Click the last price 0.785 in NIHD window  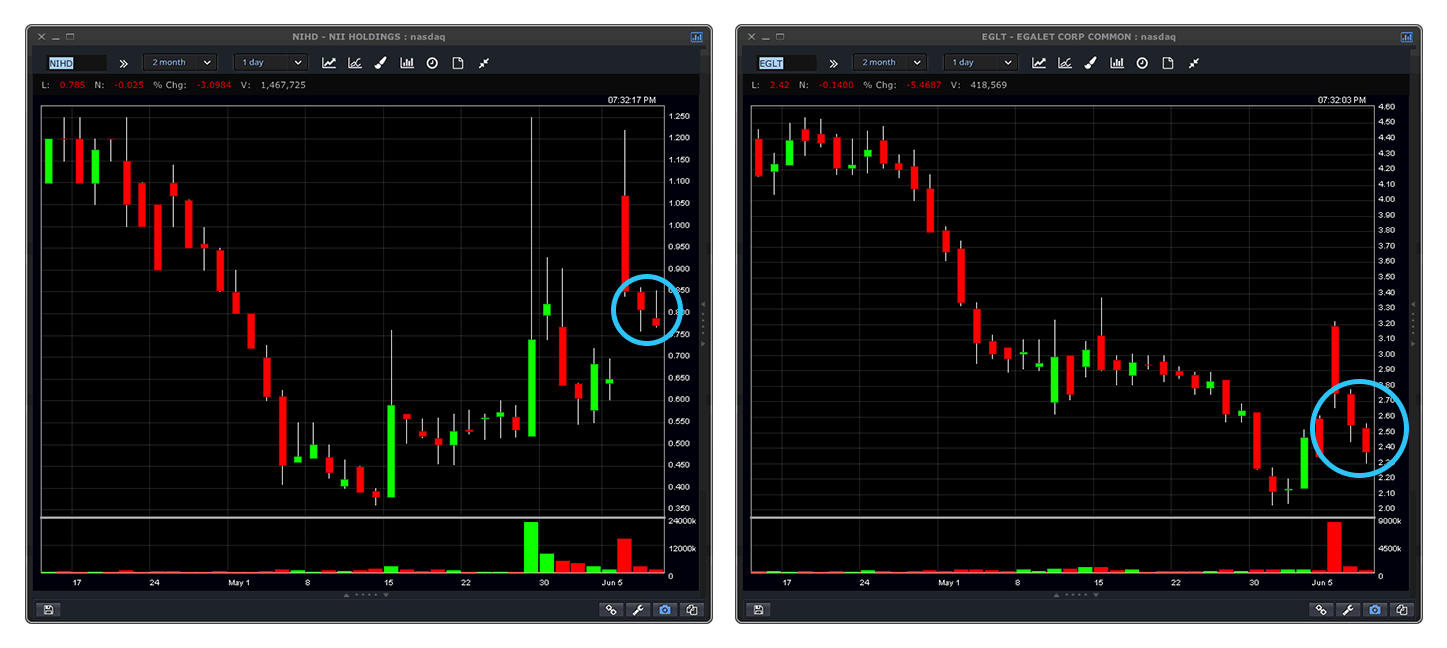(72, 85)
